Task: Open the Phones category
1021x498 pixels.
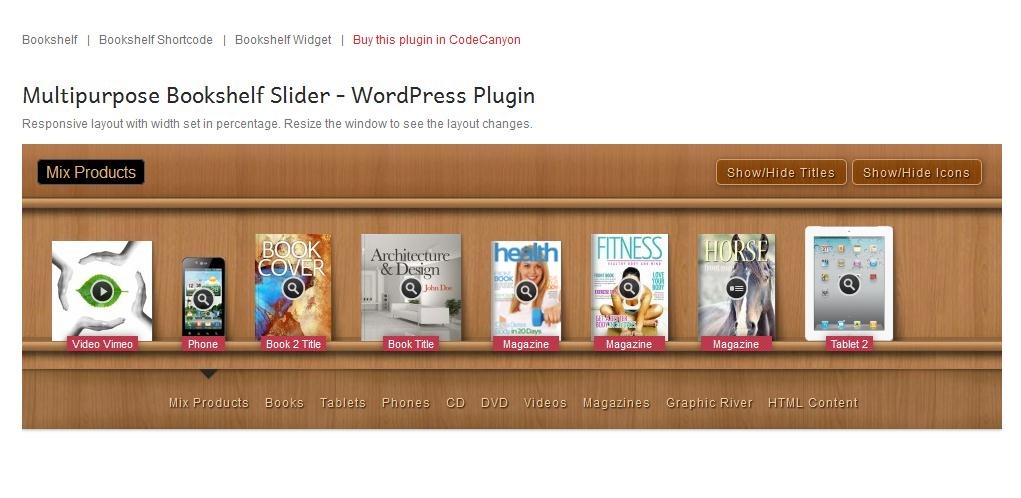Action: tap(406, 403)
